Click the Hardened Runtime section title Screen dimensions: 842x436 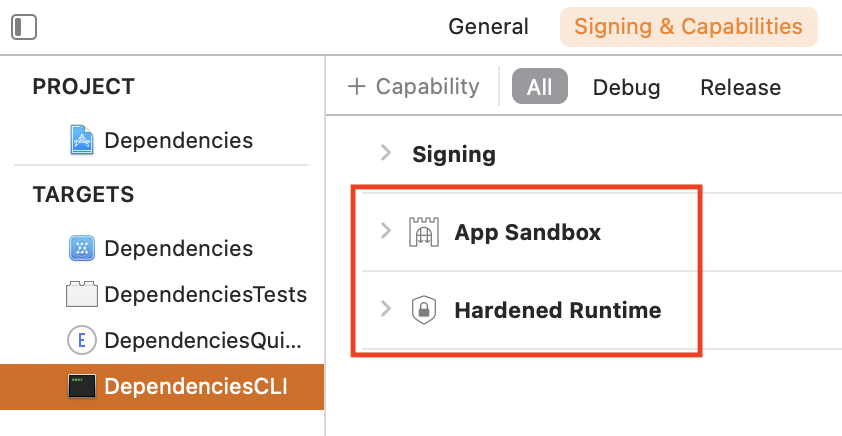pyautogui.click(x=557, y=311)
